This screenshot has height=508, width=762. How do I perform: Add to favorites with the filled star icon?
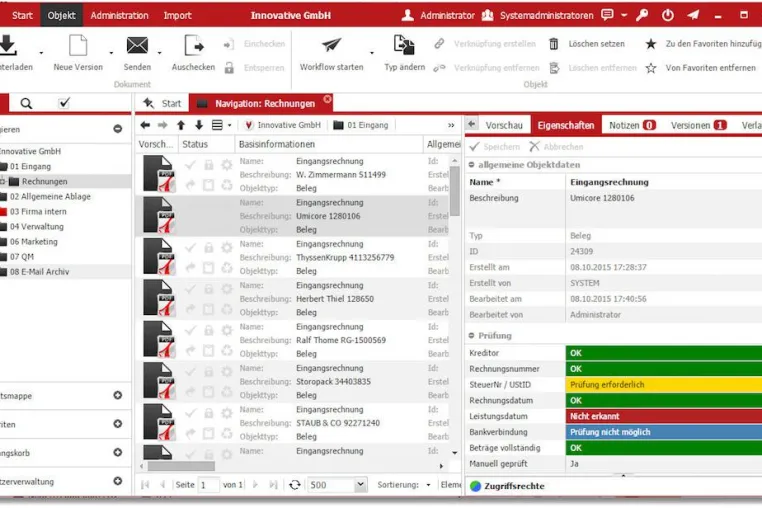[x=651, y=44]
